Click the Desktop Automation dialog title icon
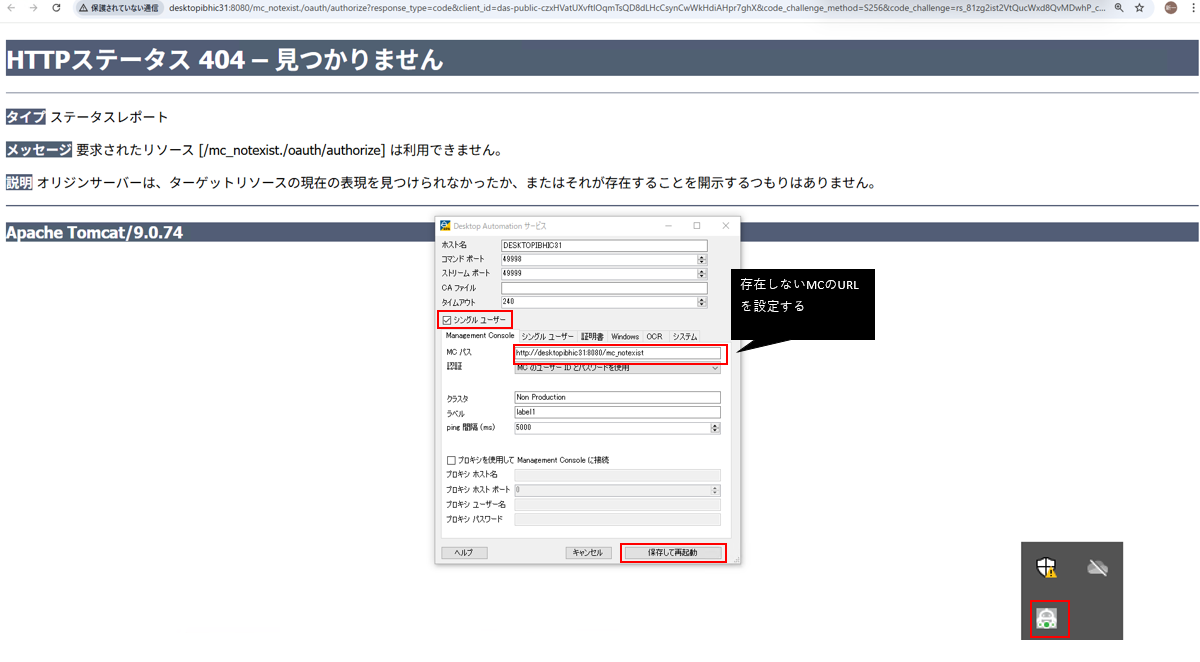 (446, 226)
